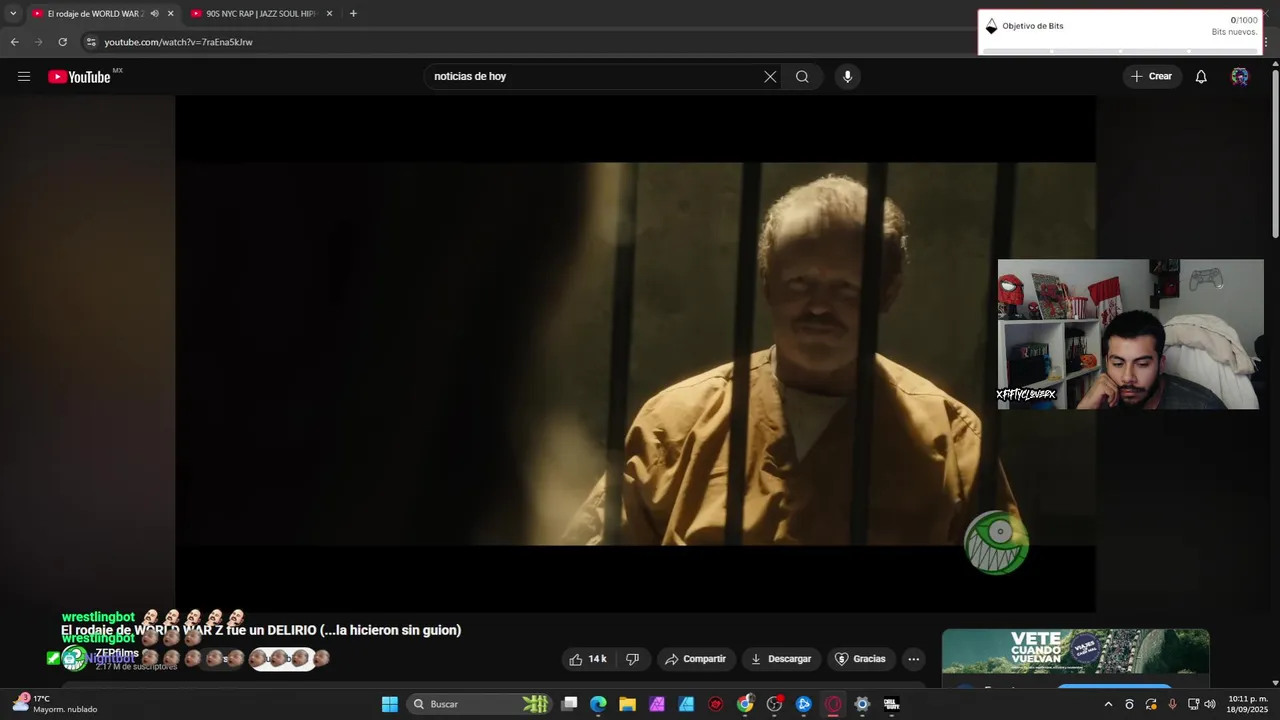
Task: Expand the tab search dropdown arrow
Action: 13,14
